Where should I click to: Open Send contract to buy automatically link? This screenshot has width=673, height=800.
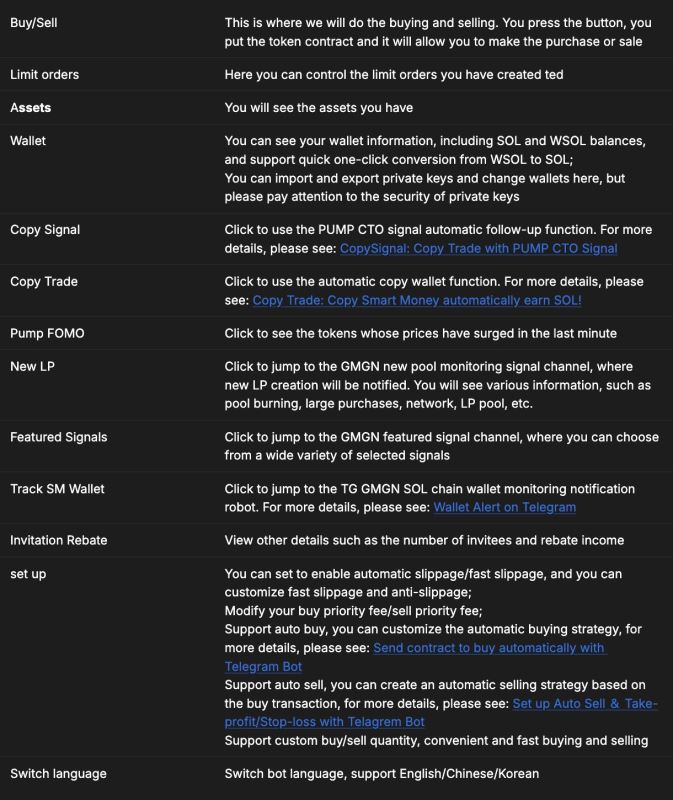click(488, 648)
